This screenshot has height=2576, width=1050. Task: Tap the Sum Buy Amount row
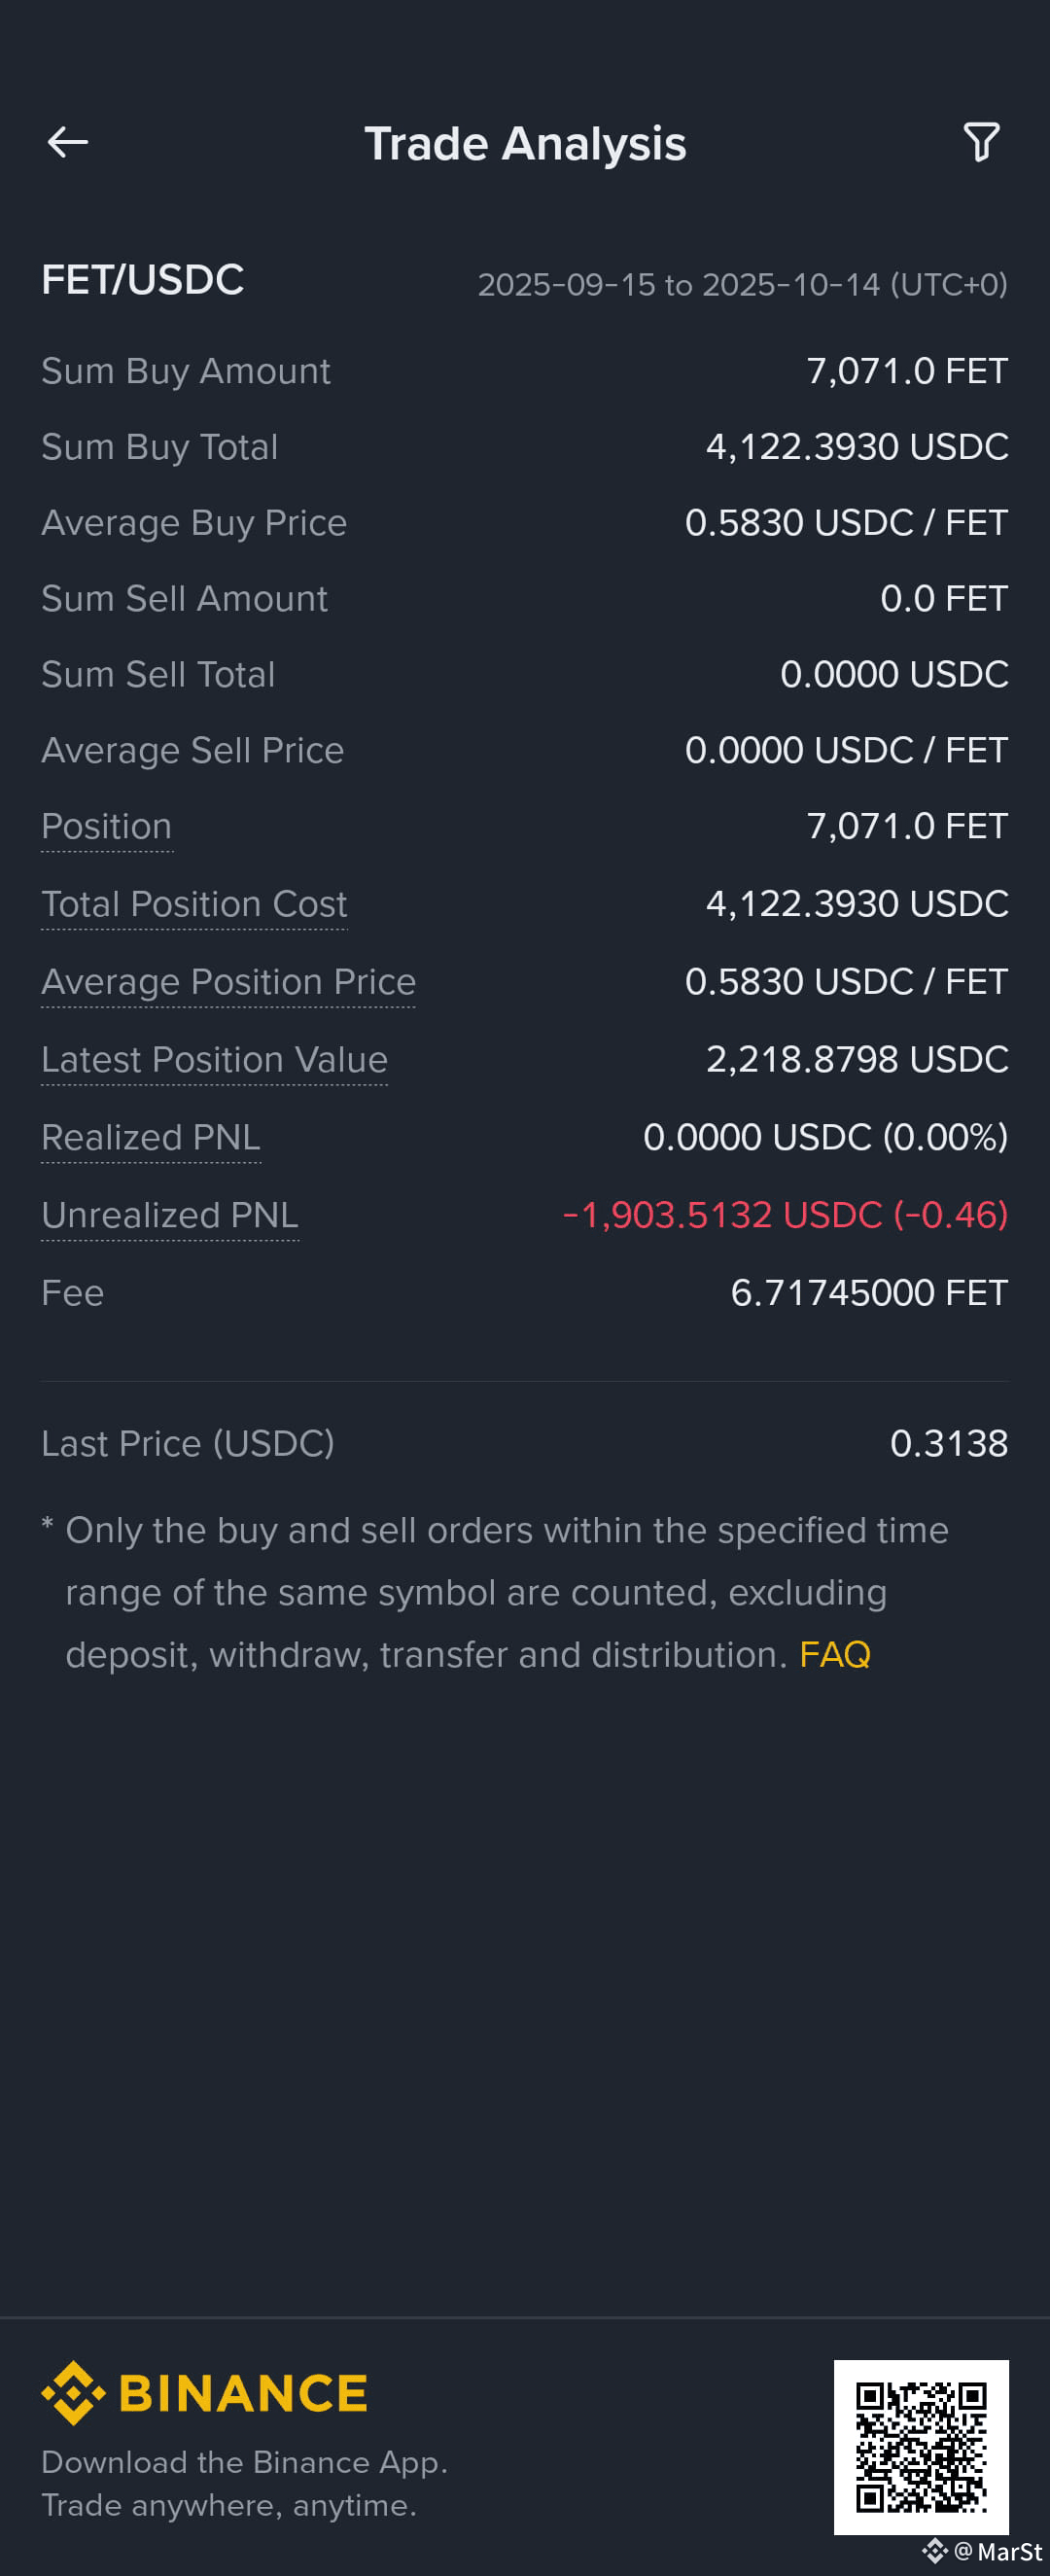[x=525, y=371]
